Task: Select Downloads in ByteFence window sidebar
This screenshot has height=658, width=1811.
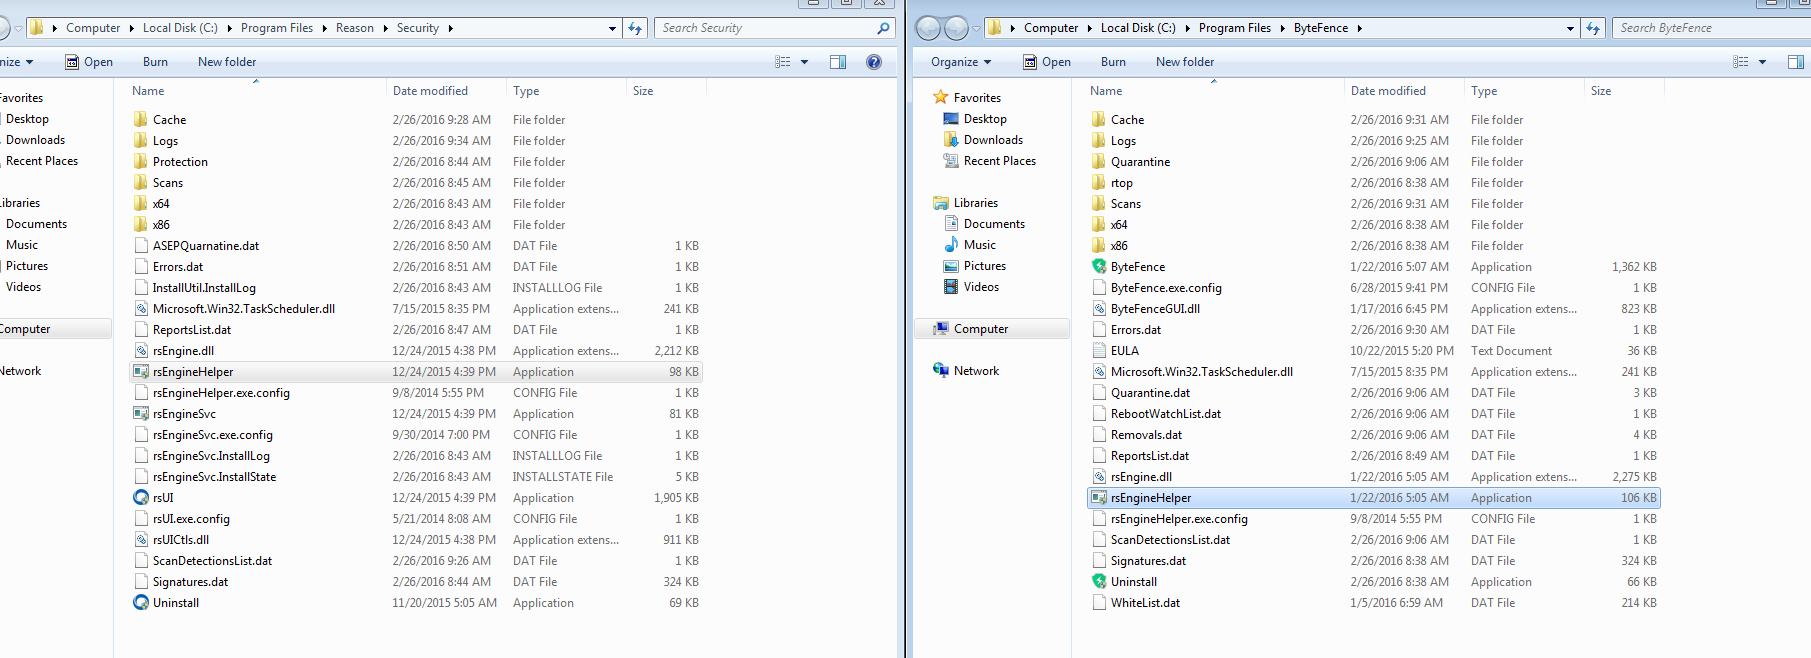Action: point(992,140)
